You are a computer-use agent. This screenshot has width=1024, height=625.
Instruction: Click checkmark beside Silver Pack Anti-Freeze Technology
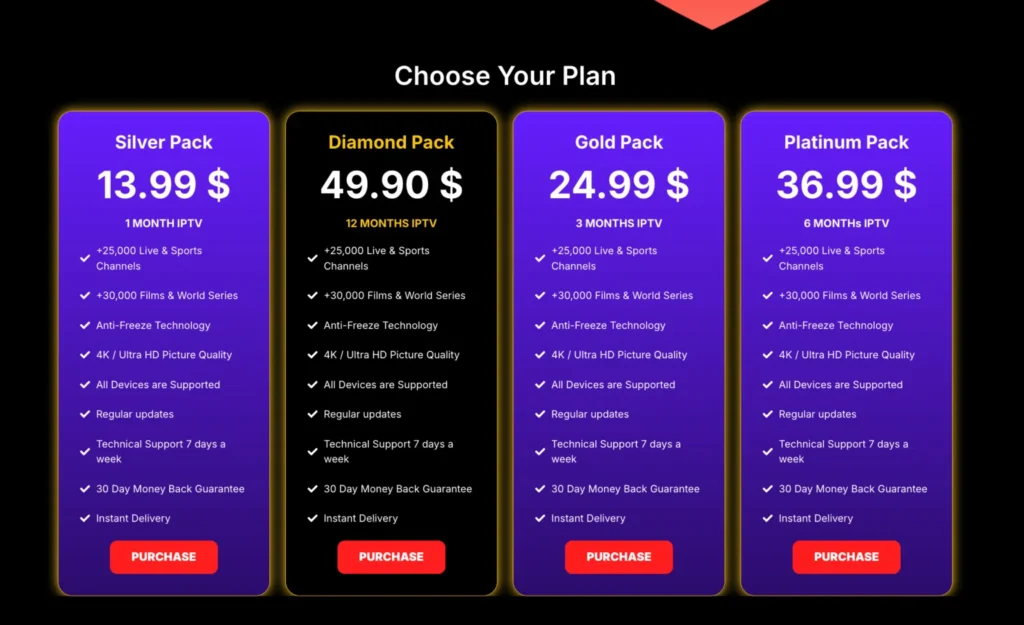click(85, 325)
